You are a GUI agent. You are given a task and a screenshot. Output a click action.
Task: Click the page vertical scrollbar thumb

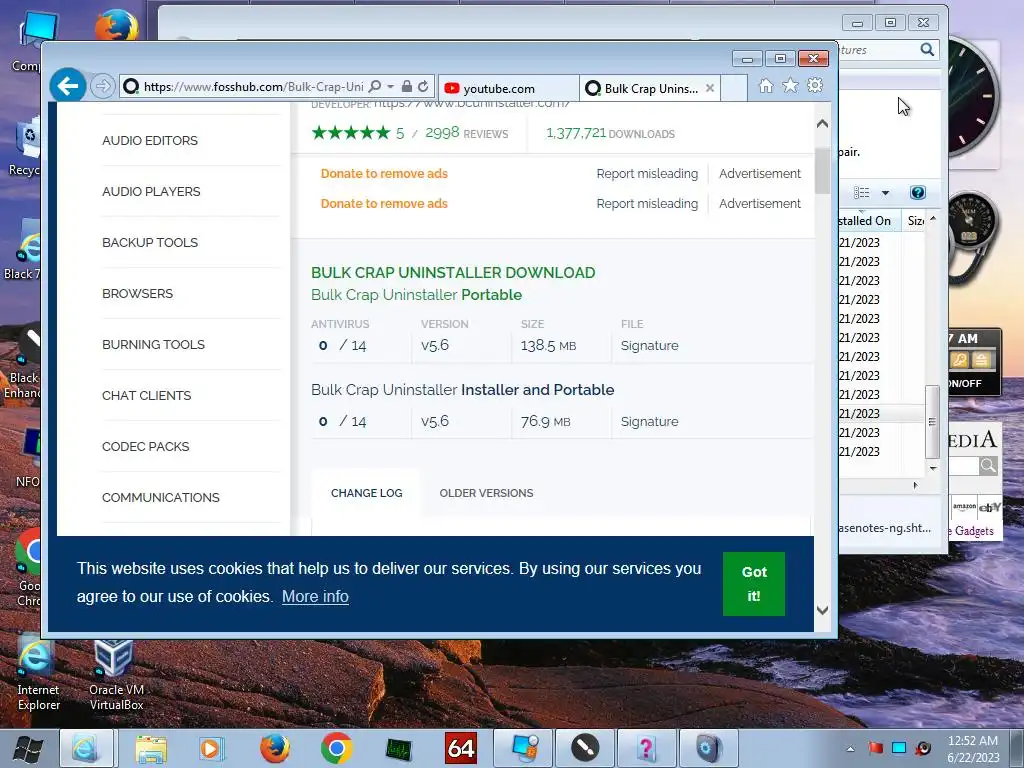822,170
